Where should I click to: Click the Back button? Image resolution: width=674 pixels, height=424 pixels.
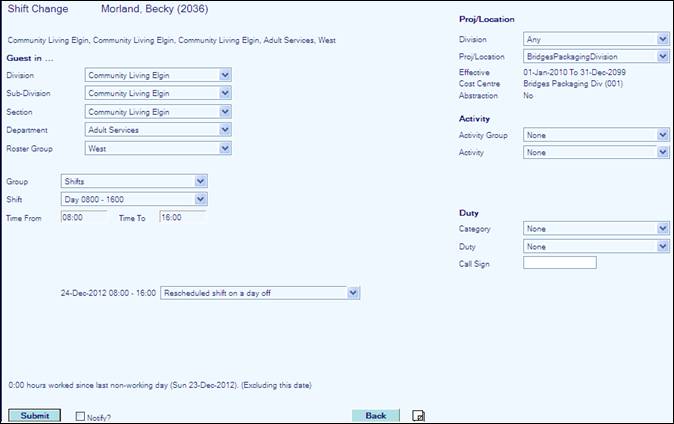(375, 415)
